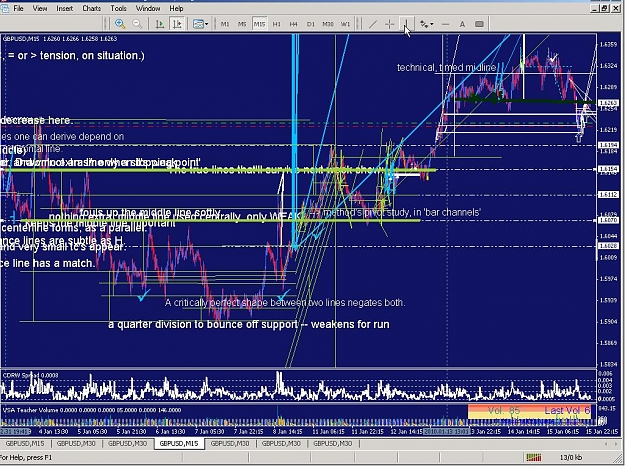Image resolution: width=625 pixels, height=469 pixels.
Task: Switch to W1 weekly timeframe
Action: pyautogui.click(x=345, y=24)
